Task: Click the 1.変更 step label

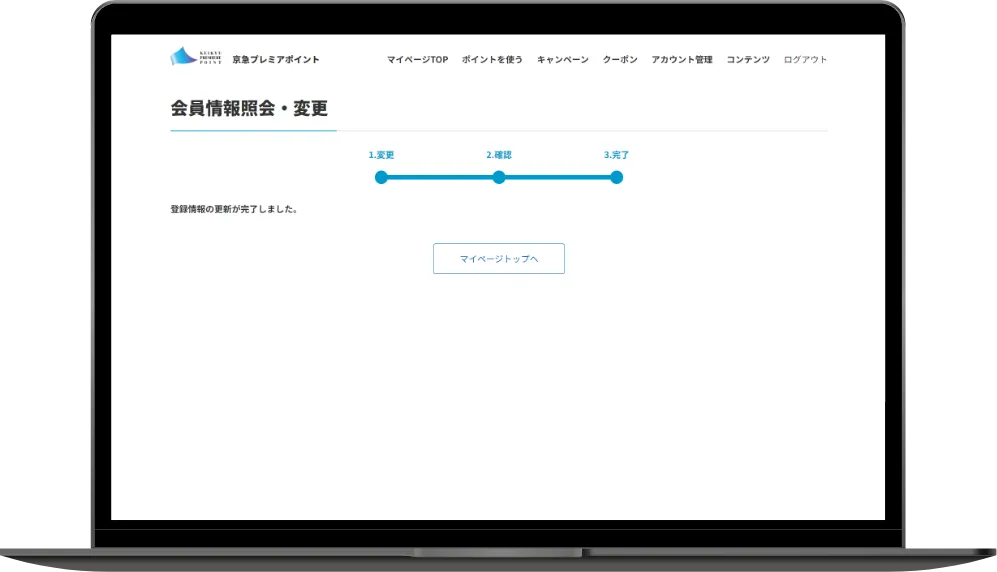Action: (x=381, y=154)
